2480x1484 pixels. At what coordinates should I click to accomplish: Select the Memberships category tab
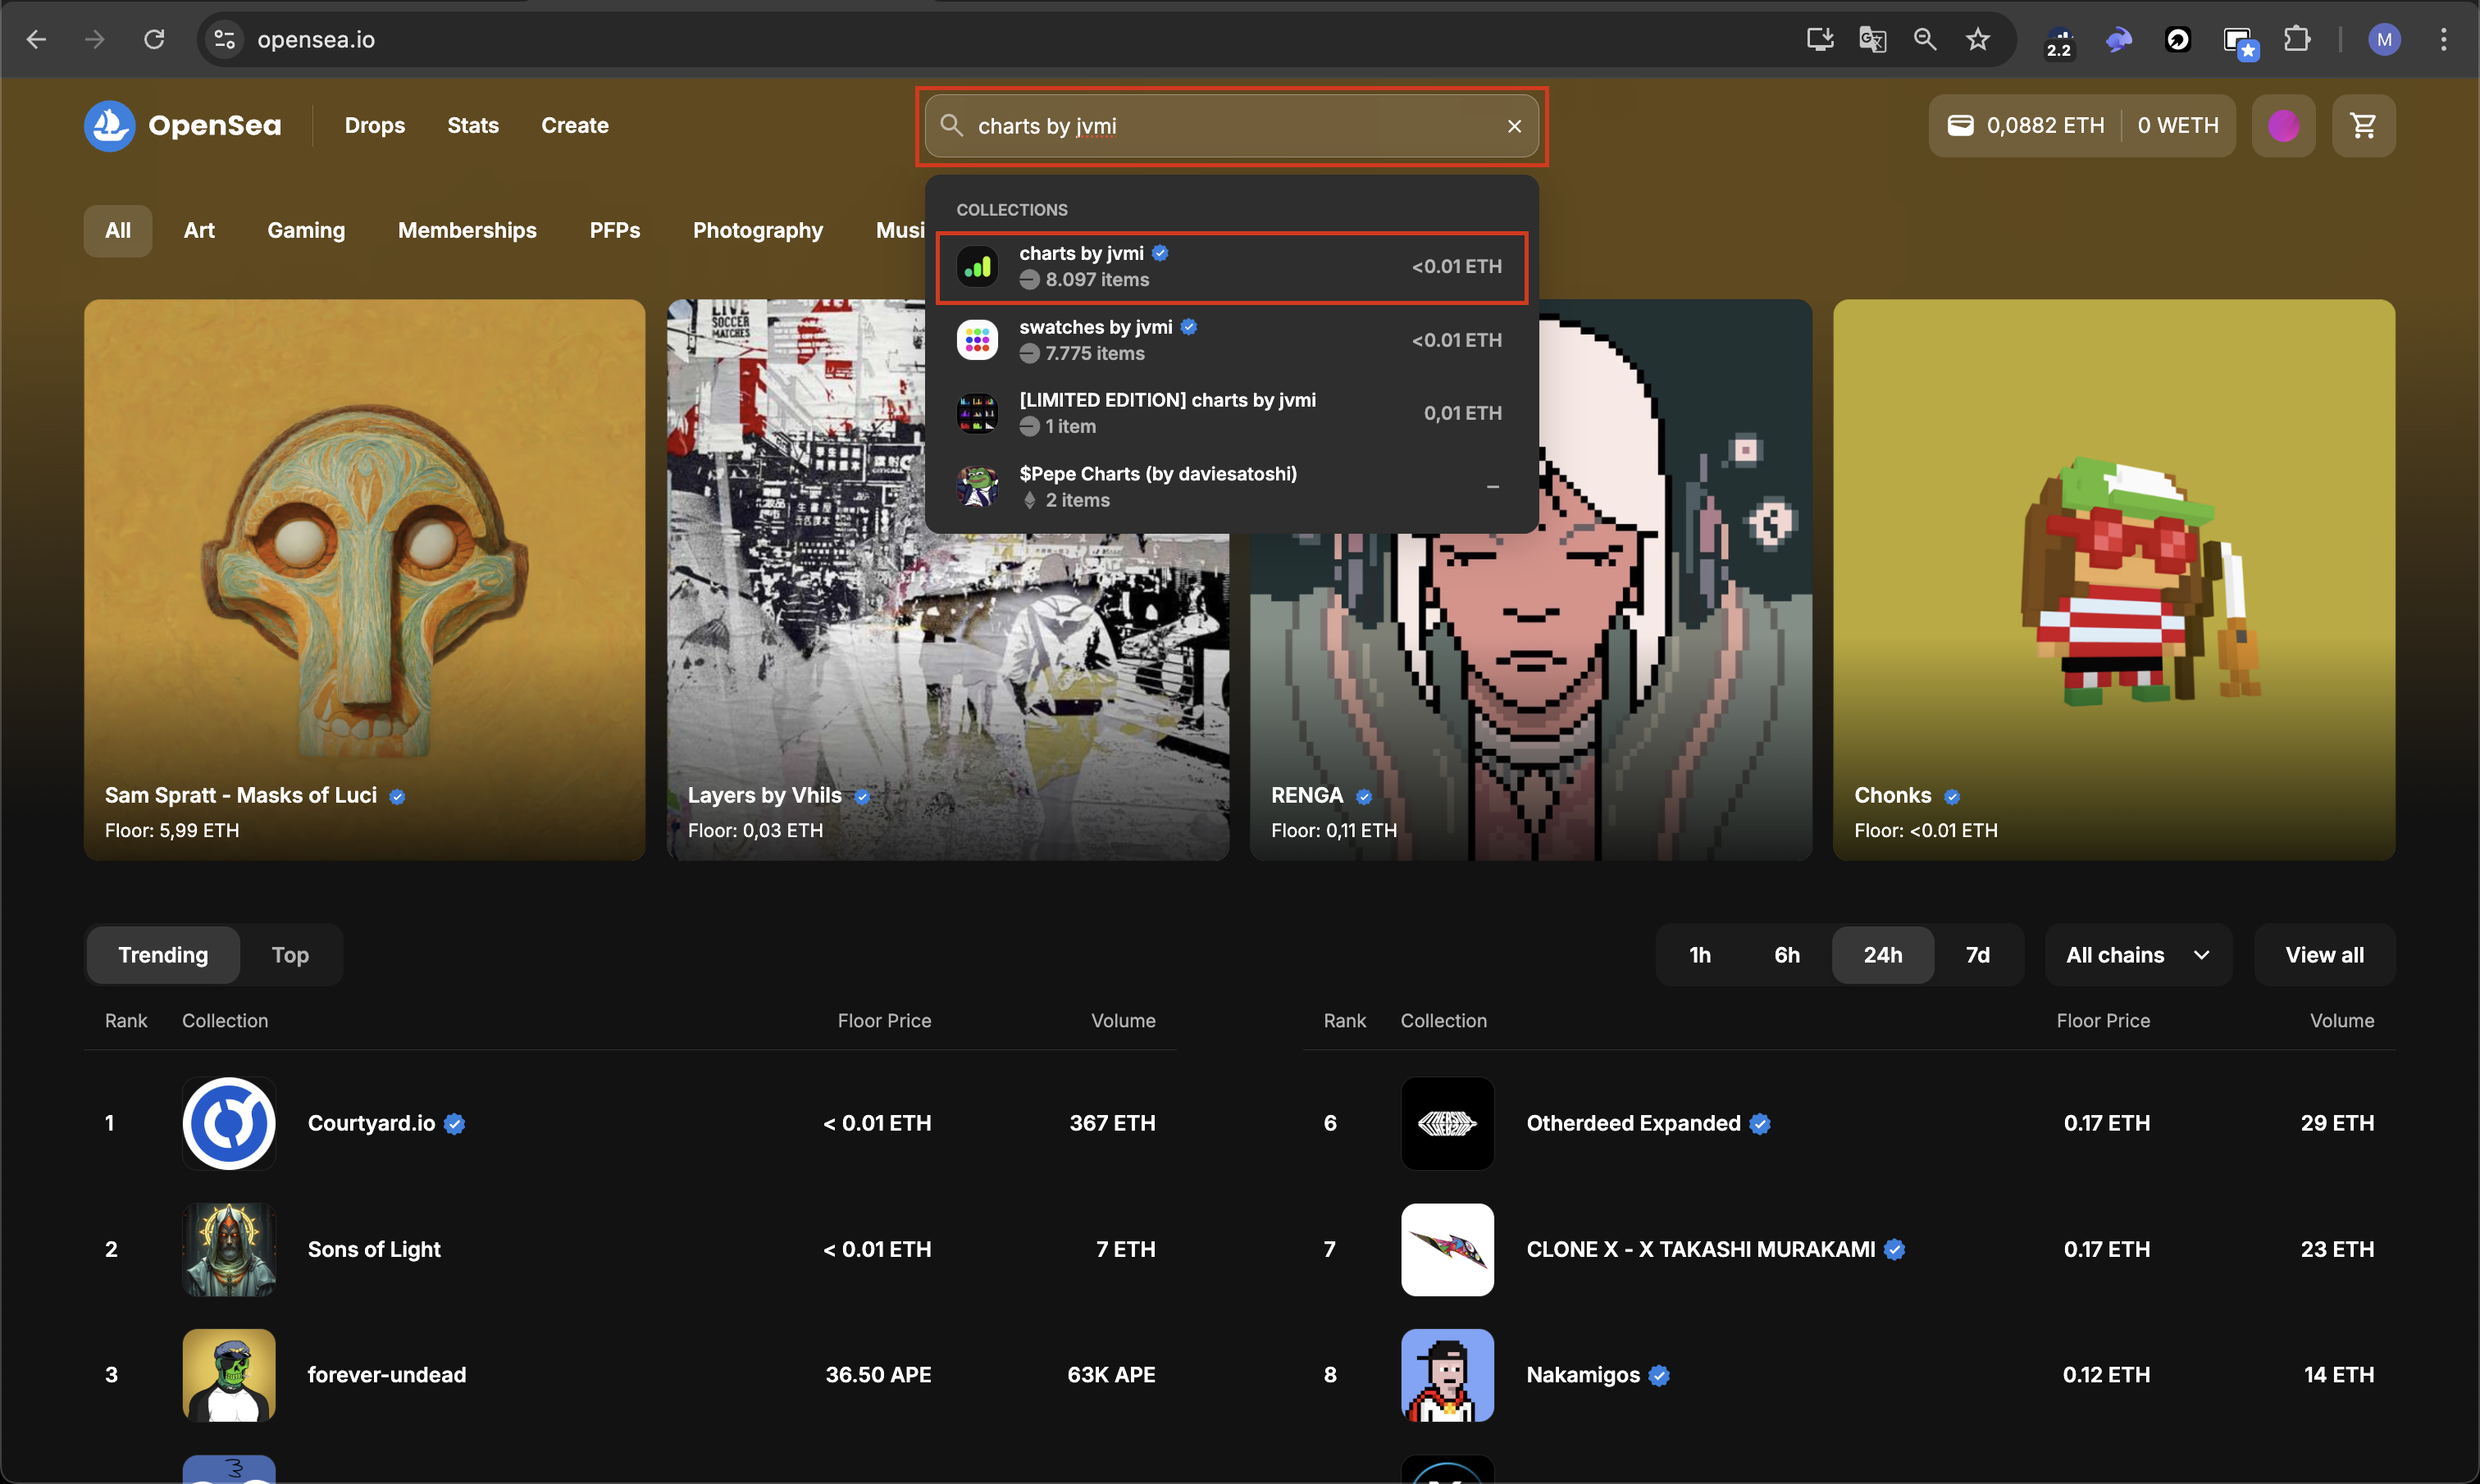click(x=467, y=231)
